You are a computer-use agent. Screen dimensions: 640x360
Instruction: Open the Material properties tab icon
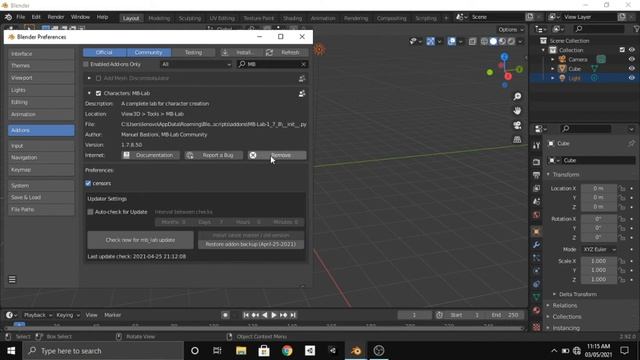coord(536,310)
